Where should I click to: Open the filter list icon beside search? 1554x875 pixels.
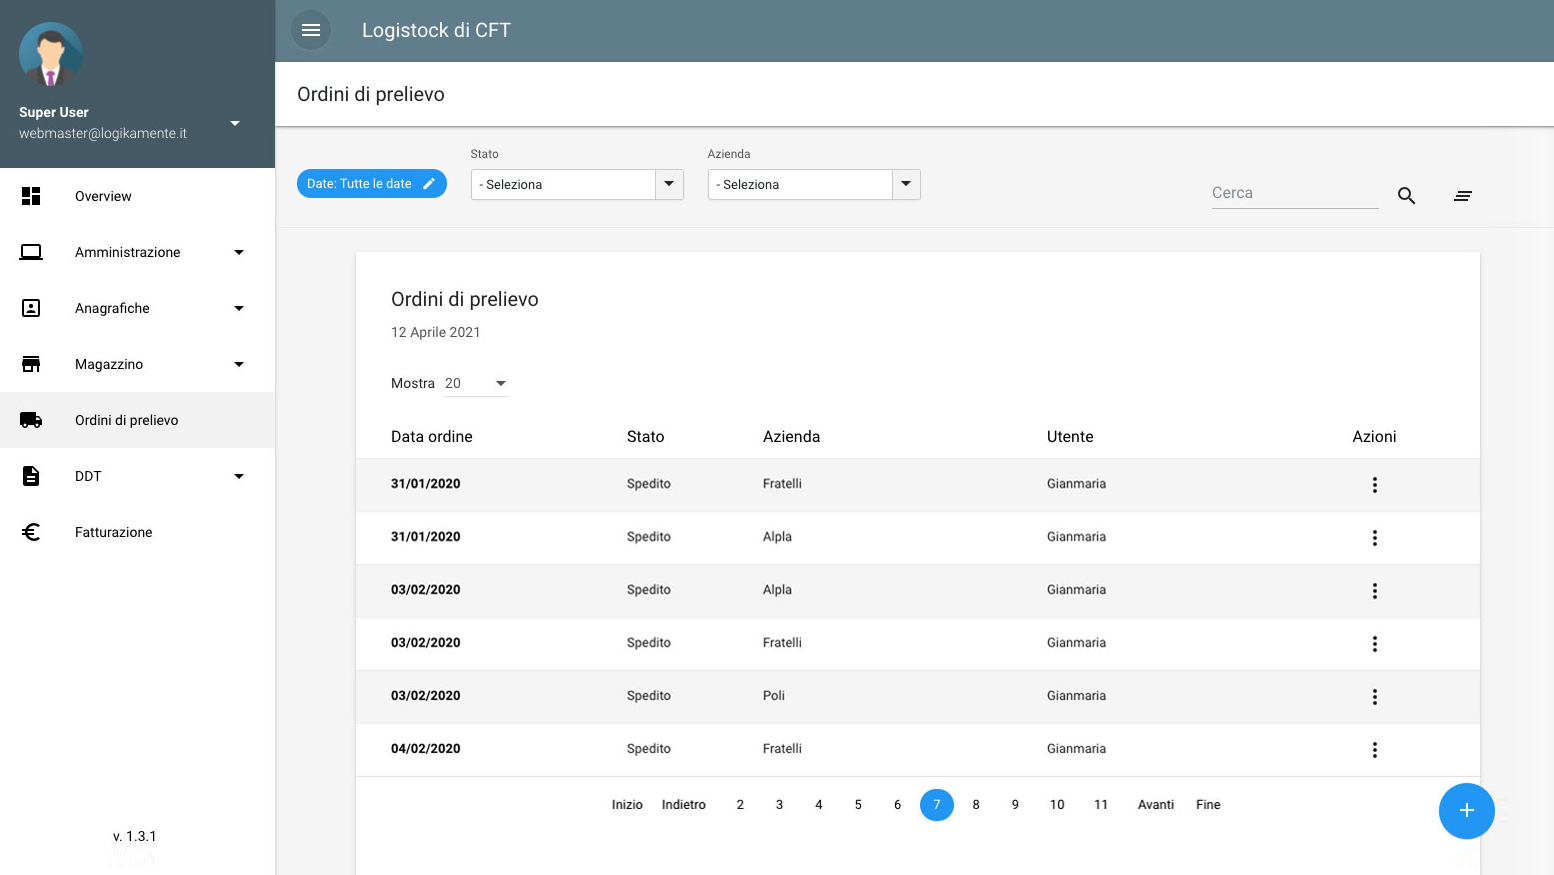click(1463, 196)
